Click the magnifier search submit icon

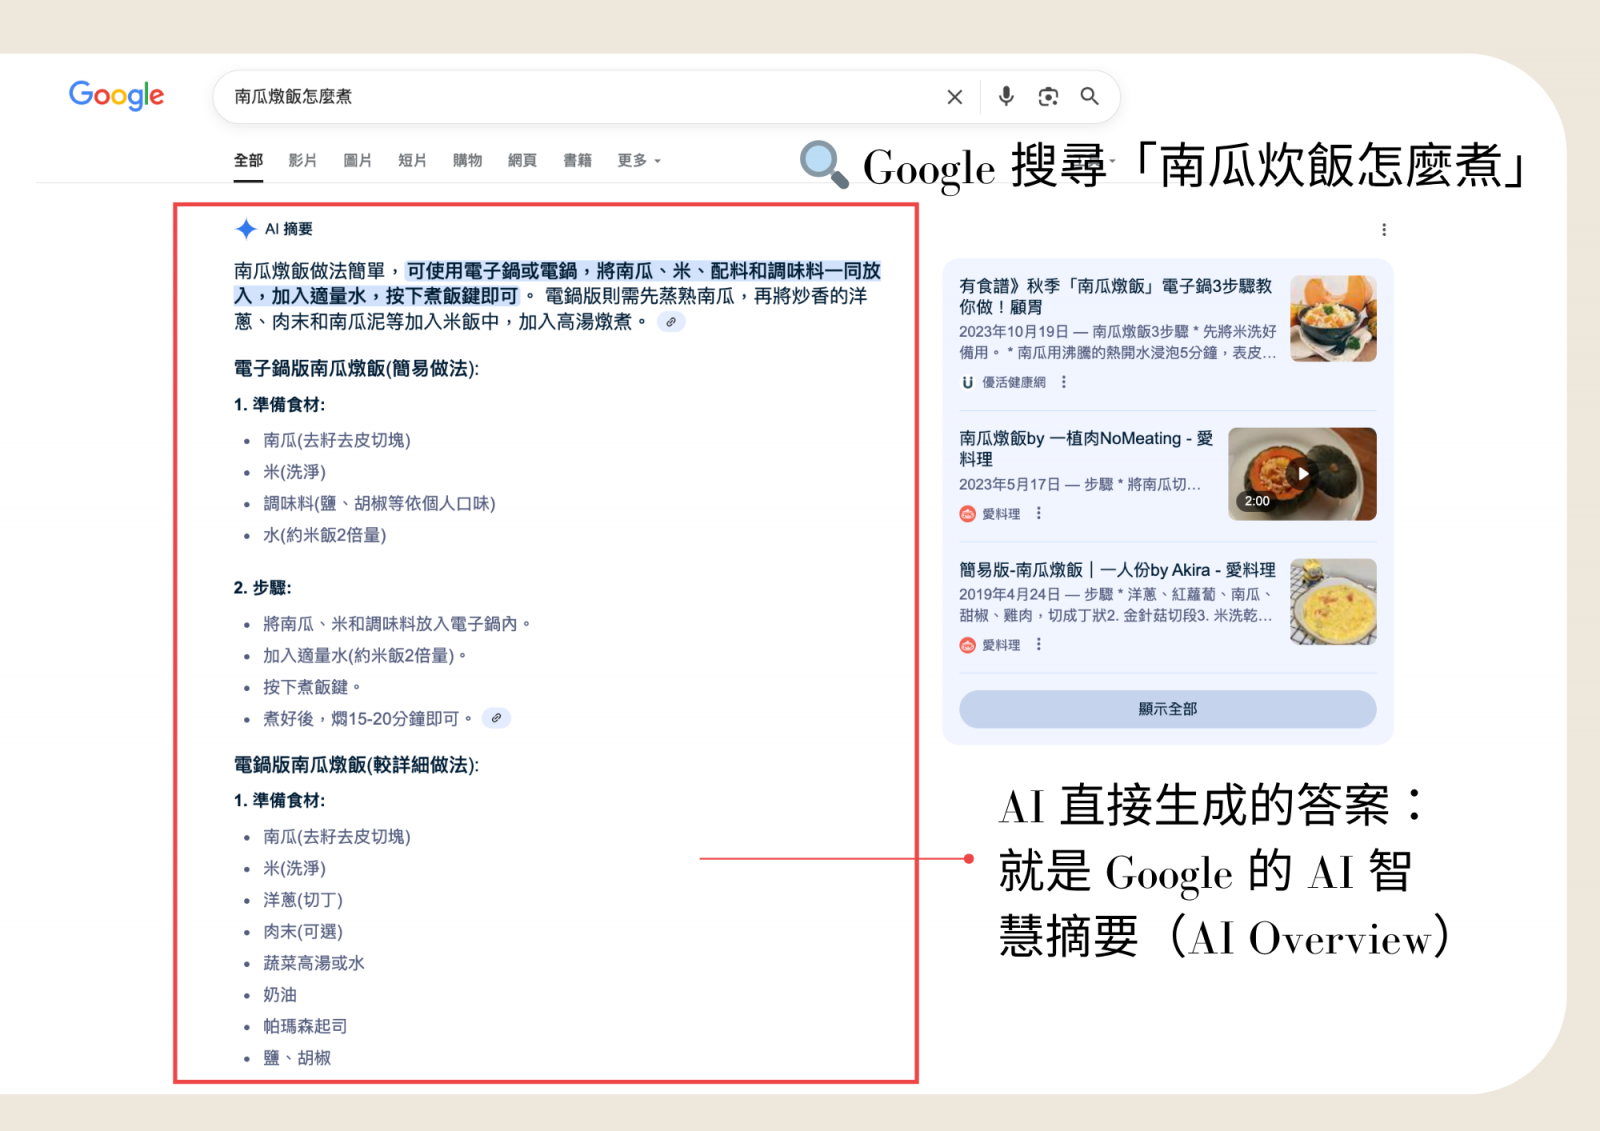1089,96
